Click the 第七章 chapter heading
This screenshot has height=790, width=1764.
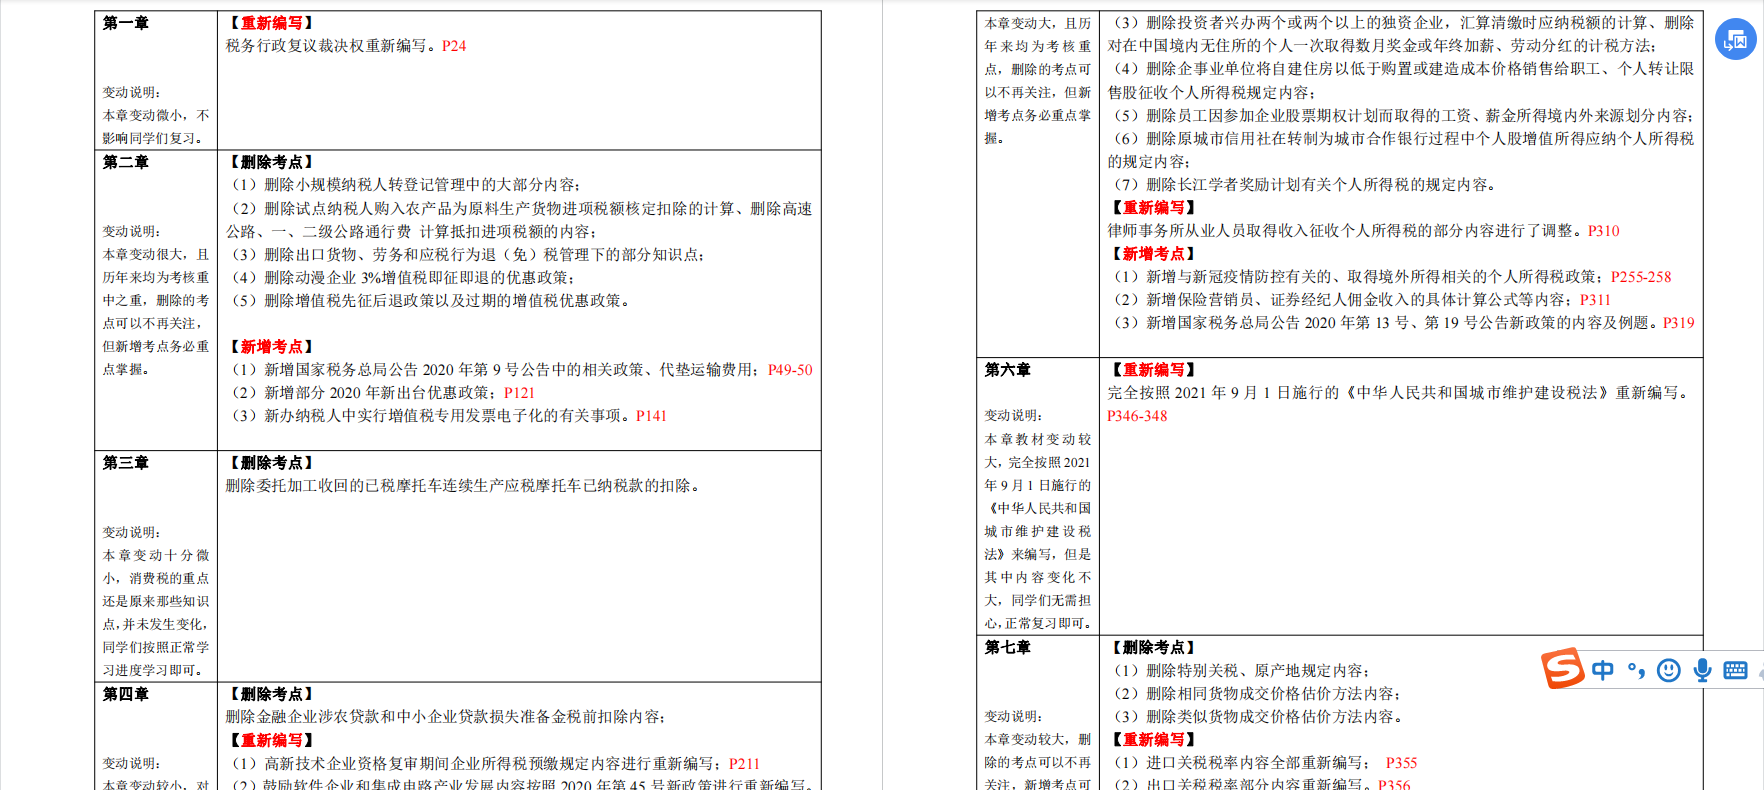point(1008,648)
